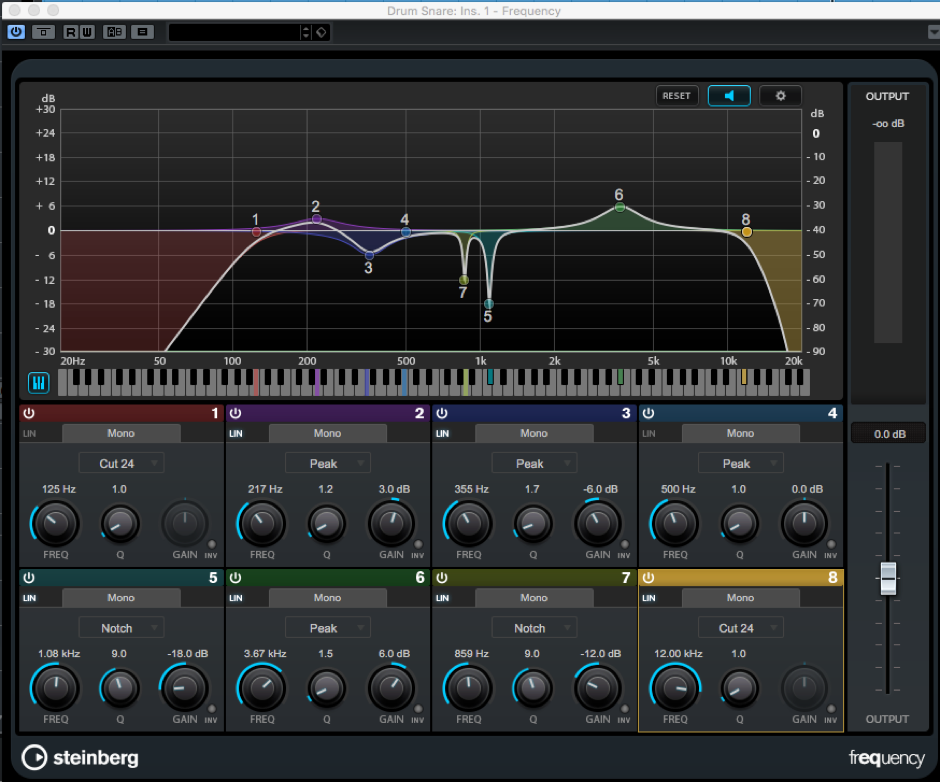This screenshot has width=940, height=782.
Task: Enable Write automation (W) button
Action: [87, 32]
